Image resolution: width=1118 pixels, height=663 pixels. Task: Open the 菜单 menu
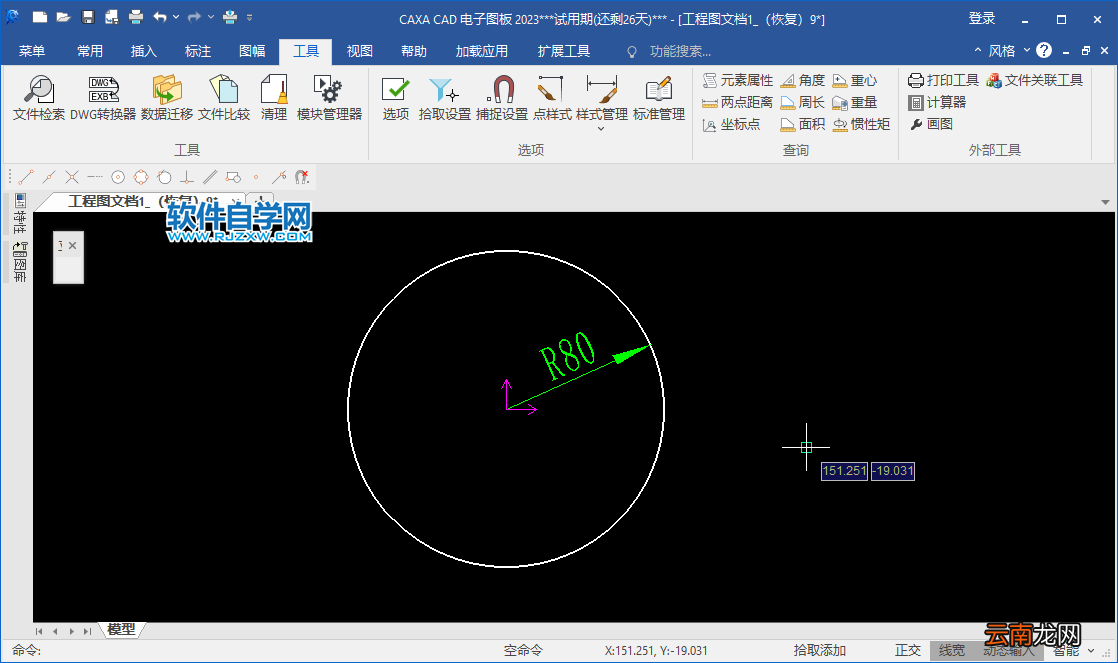31,51
